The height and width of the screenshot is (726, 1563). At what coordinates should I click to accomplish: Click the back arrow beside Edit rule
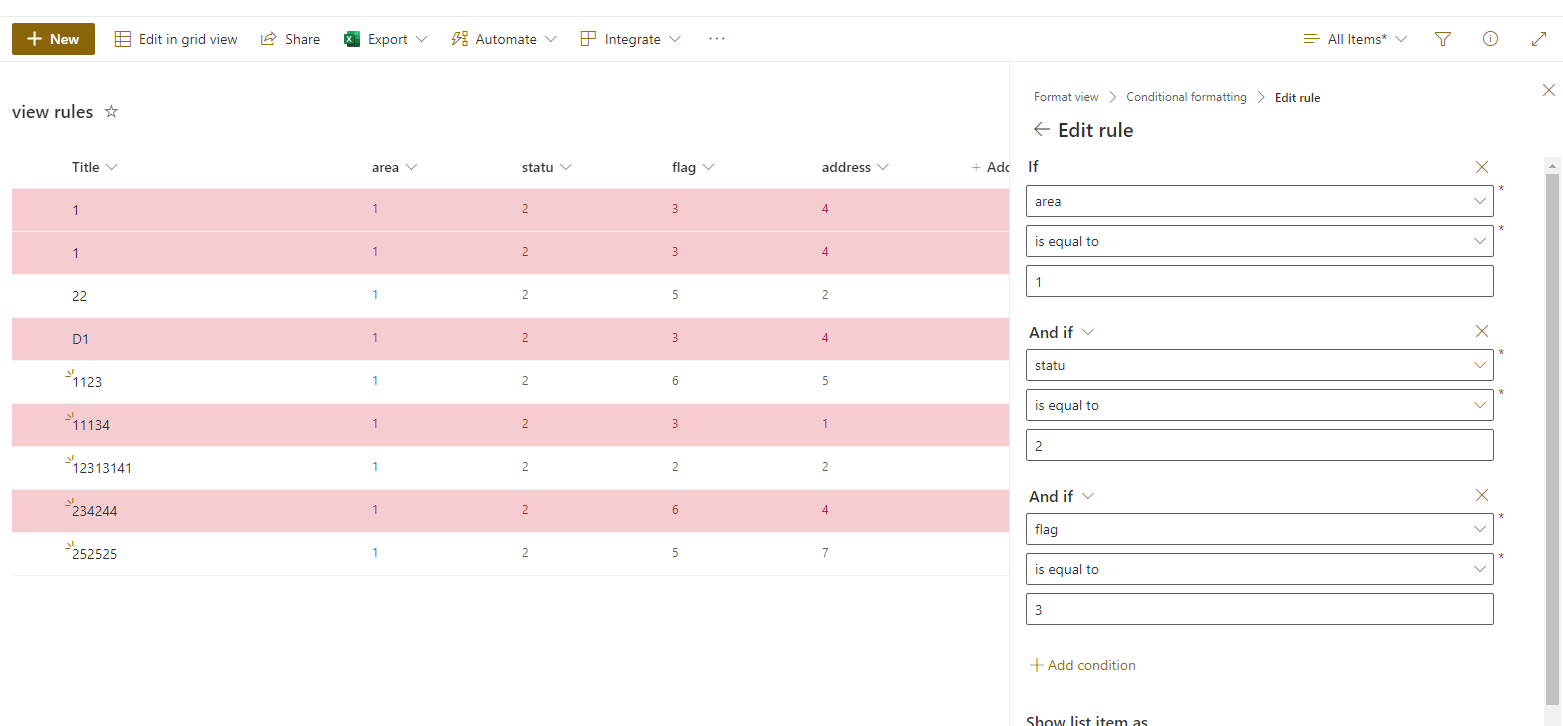[x=1042, y=130]
